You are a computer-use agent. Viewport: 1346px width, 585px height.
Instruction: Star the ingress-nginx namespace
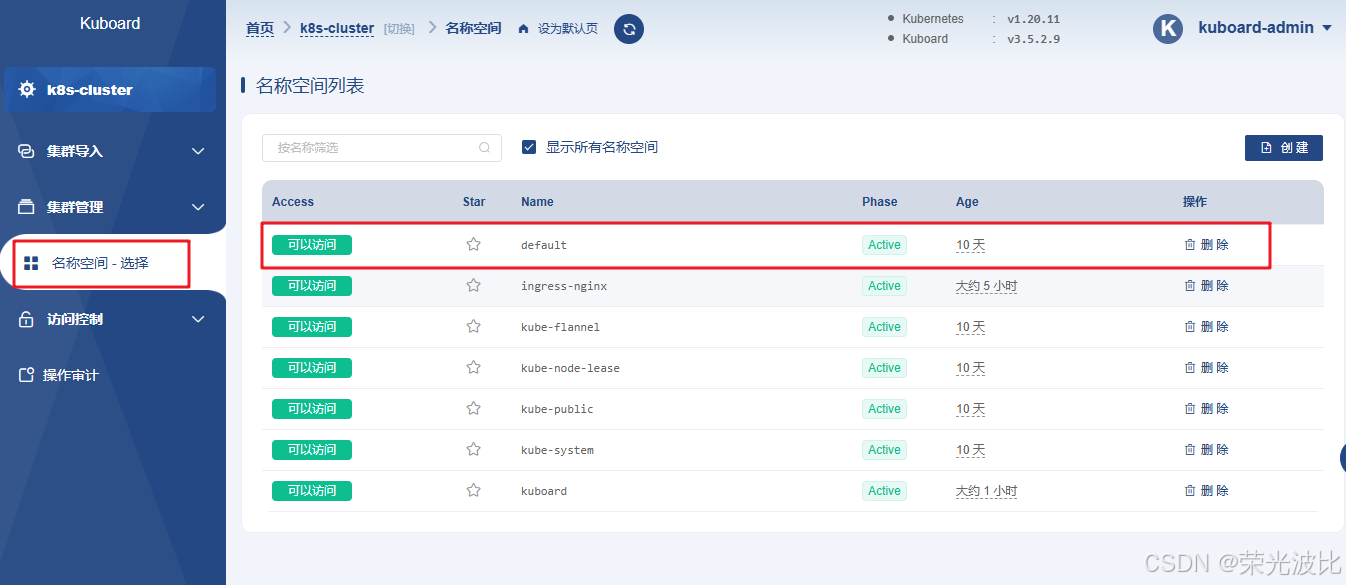pos(474,285)
